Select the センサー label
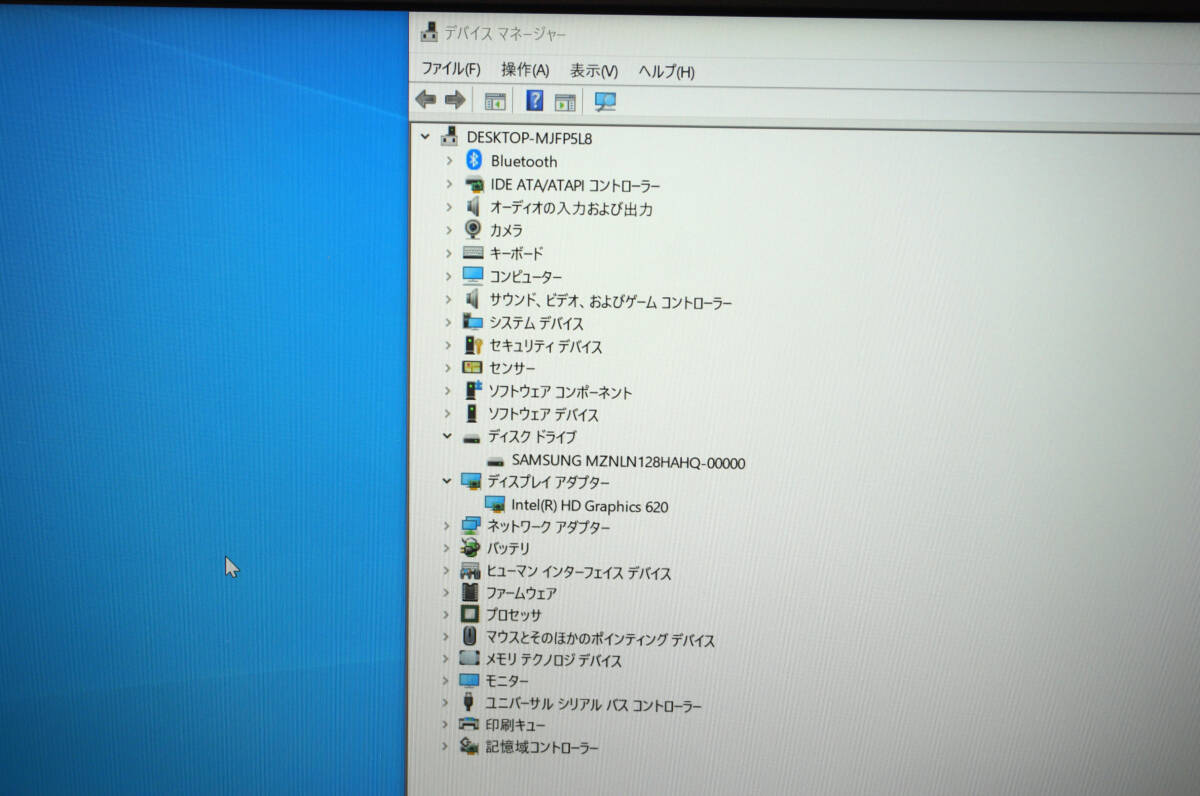This screenshot has height=796, width=1200. pyautogui.click(x=512, y=369)
